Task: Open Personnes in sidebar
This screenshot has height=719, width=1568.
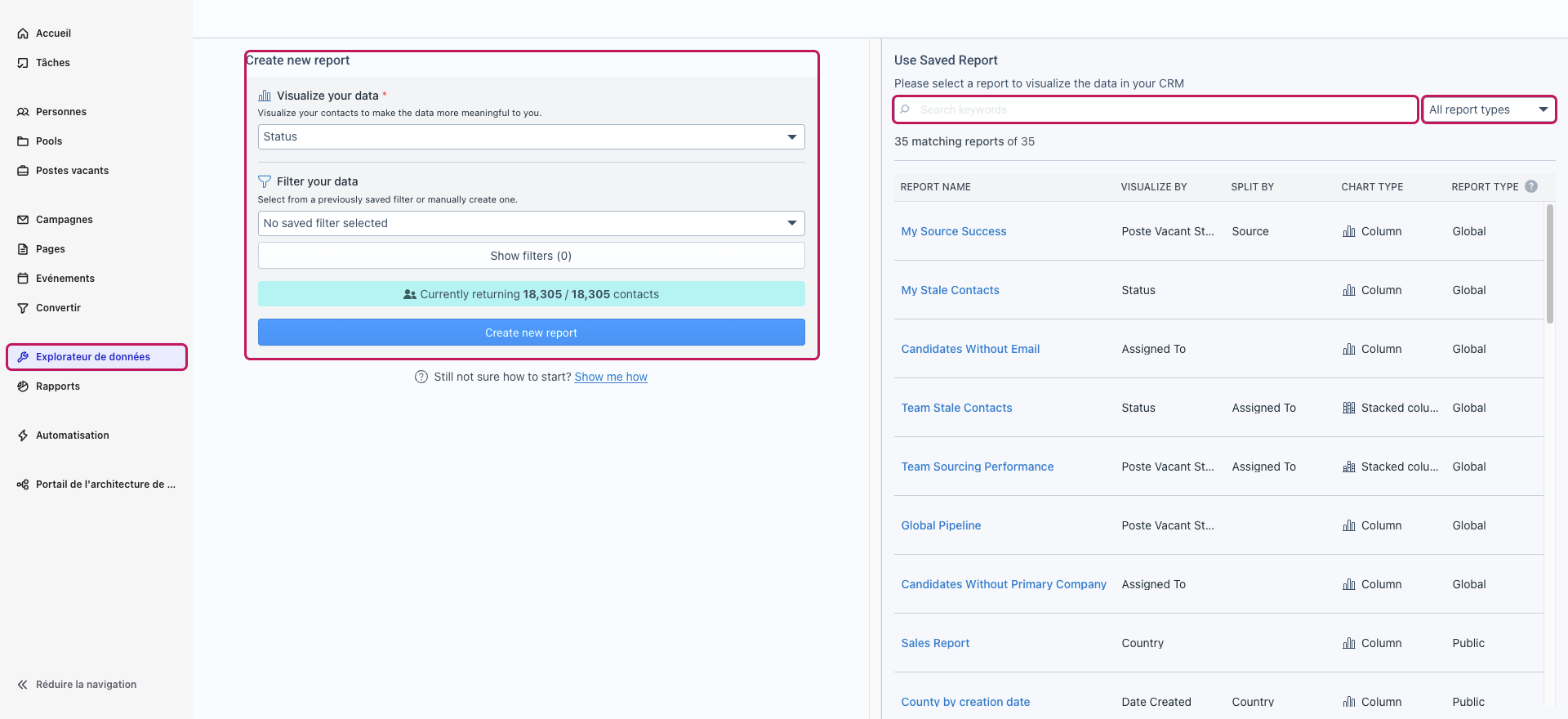Action: [61, 112]
